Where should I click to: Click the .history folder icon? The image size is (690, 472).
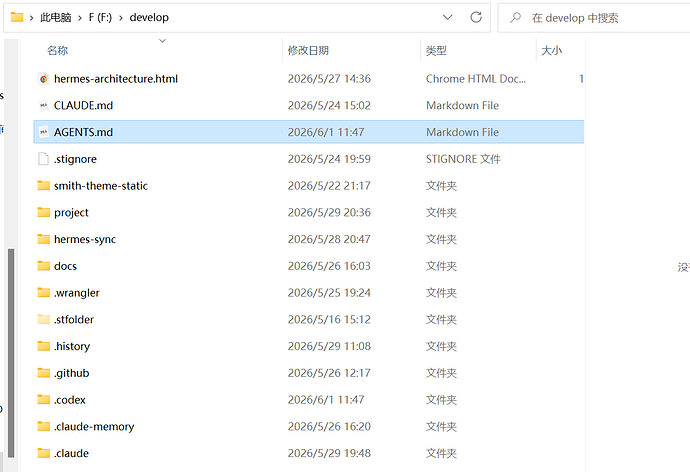(43, 346)
